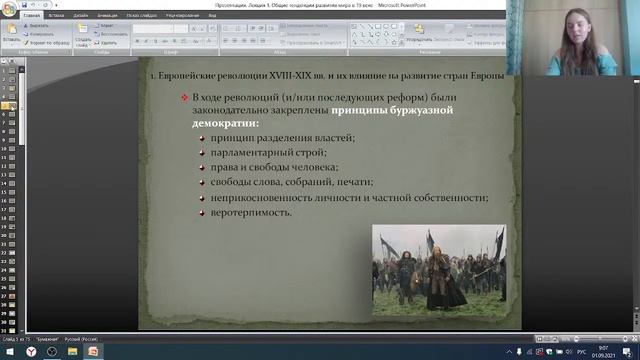
Task: Click Копировать in the clipboard group
Action: coord(38,34)
